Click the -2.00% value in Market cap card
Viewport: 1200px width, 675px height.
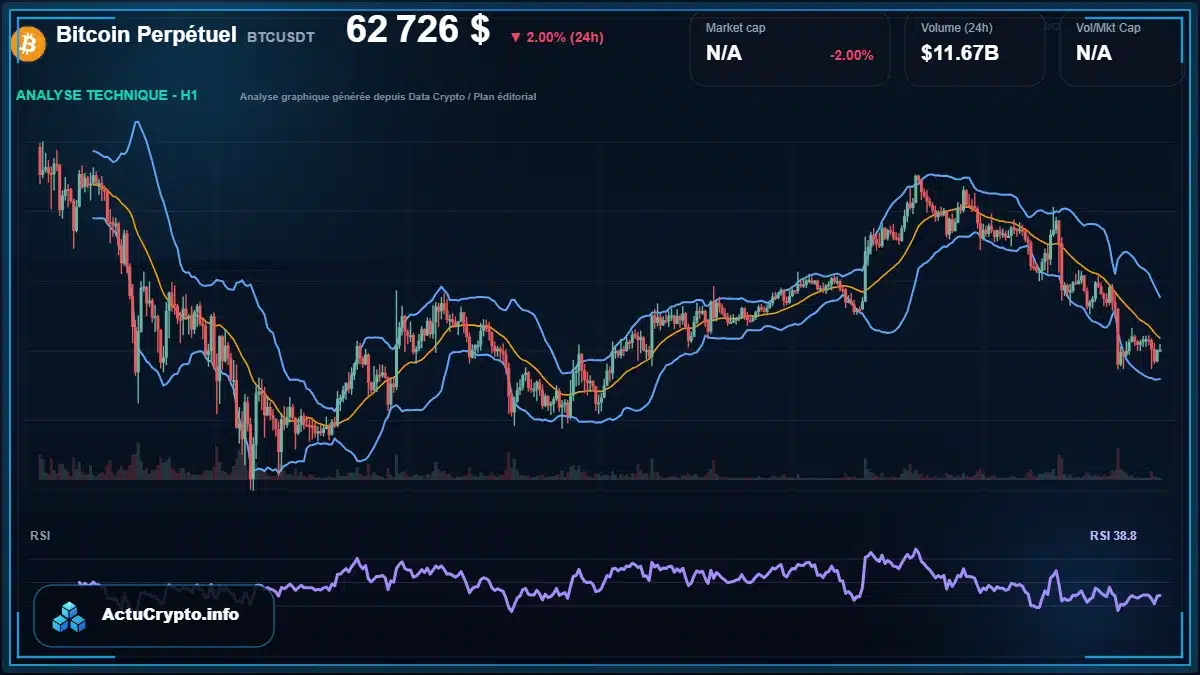coord(851,55)
